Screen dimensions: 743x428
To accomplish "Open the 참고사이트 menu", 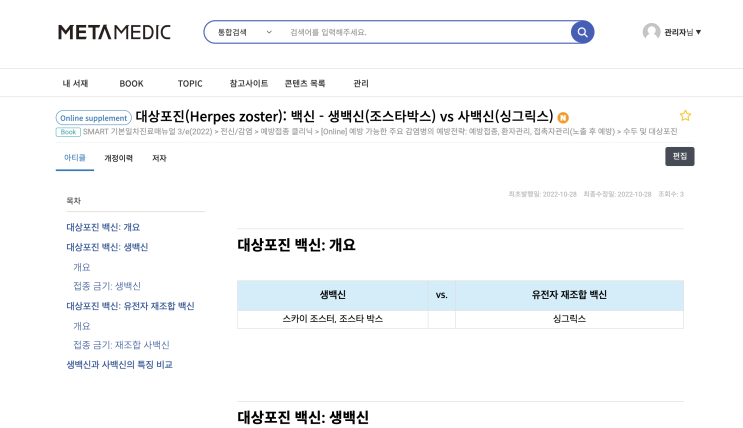I will [249, 83].
